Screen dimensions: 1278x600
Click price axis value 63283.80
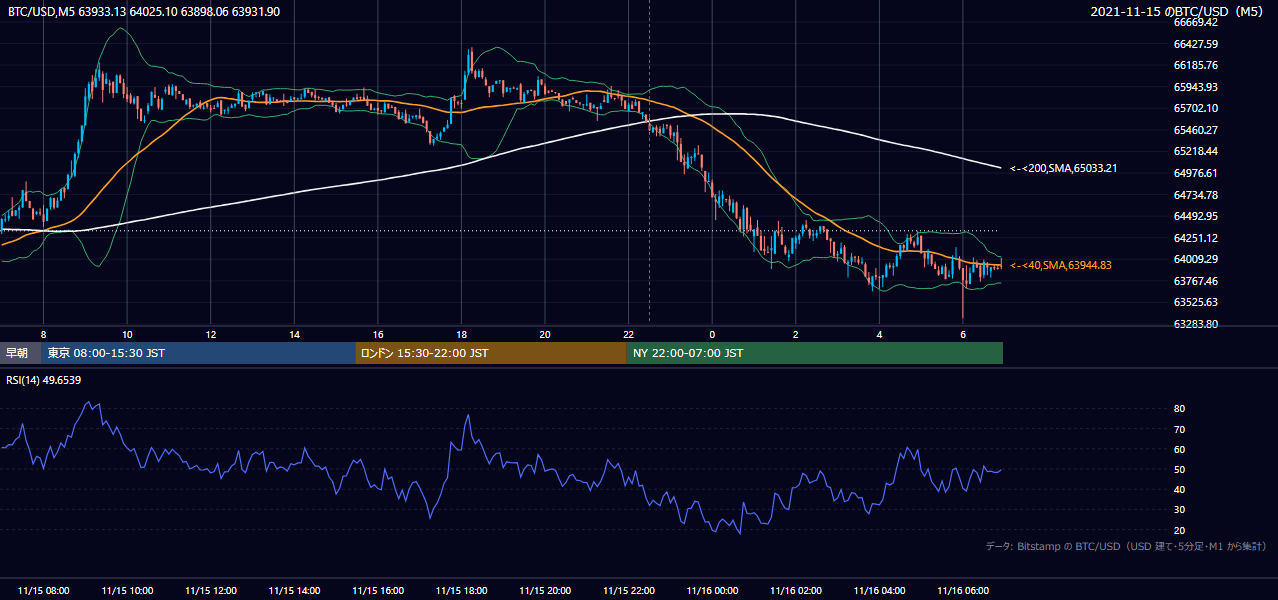click(x=1195, y=324)
